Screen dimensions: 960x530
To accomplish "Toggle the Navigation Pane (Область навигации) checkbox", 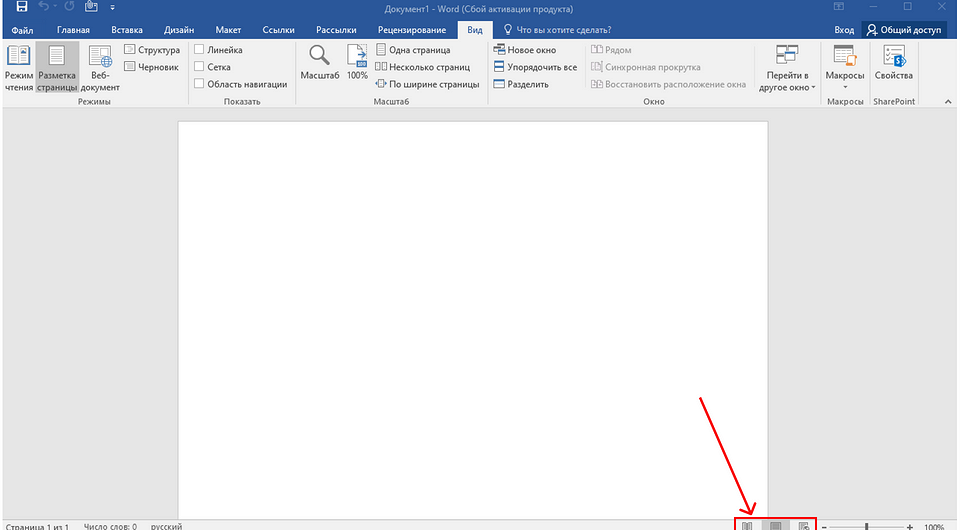I will 200,84.
